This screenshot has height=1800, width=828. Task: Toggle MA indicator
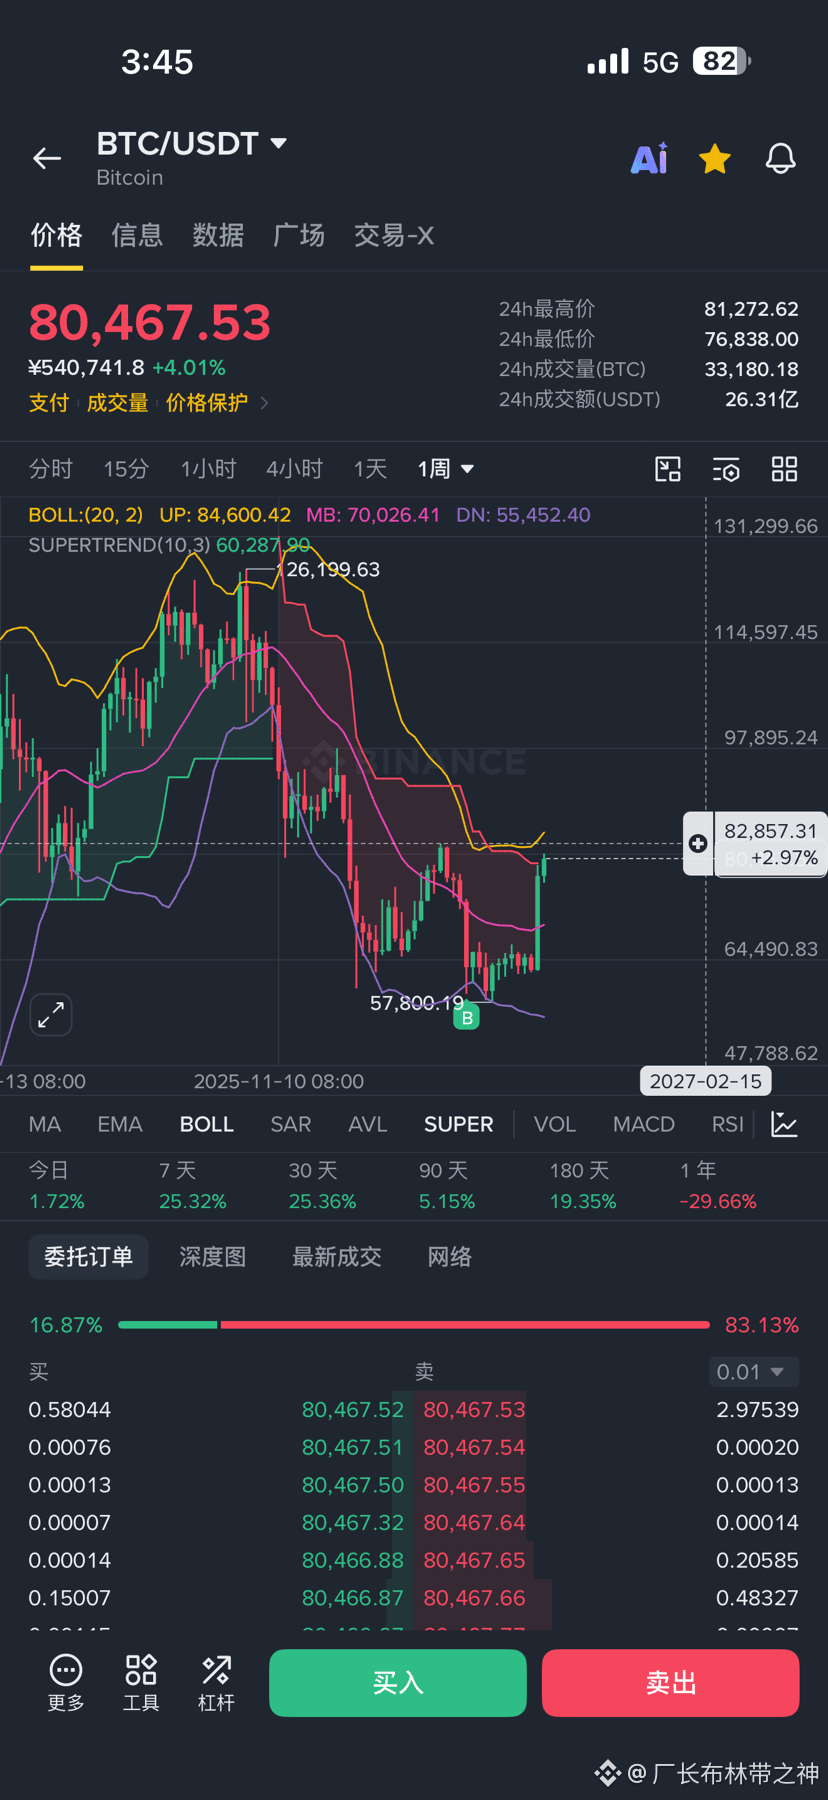click(x=45, y=1124)
